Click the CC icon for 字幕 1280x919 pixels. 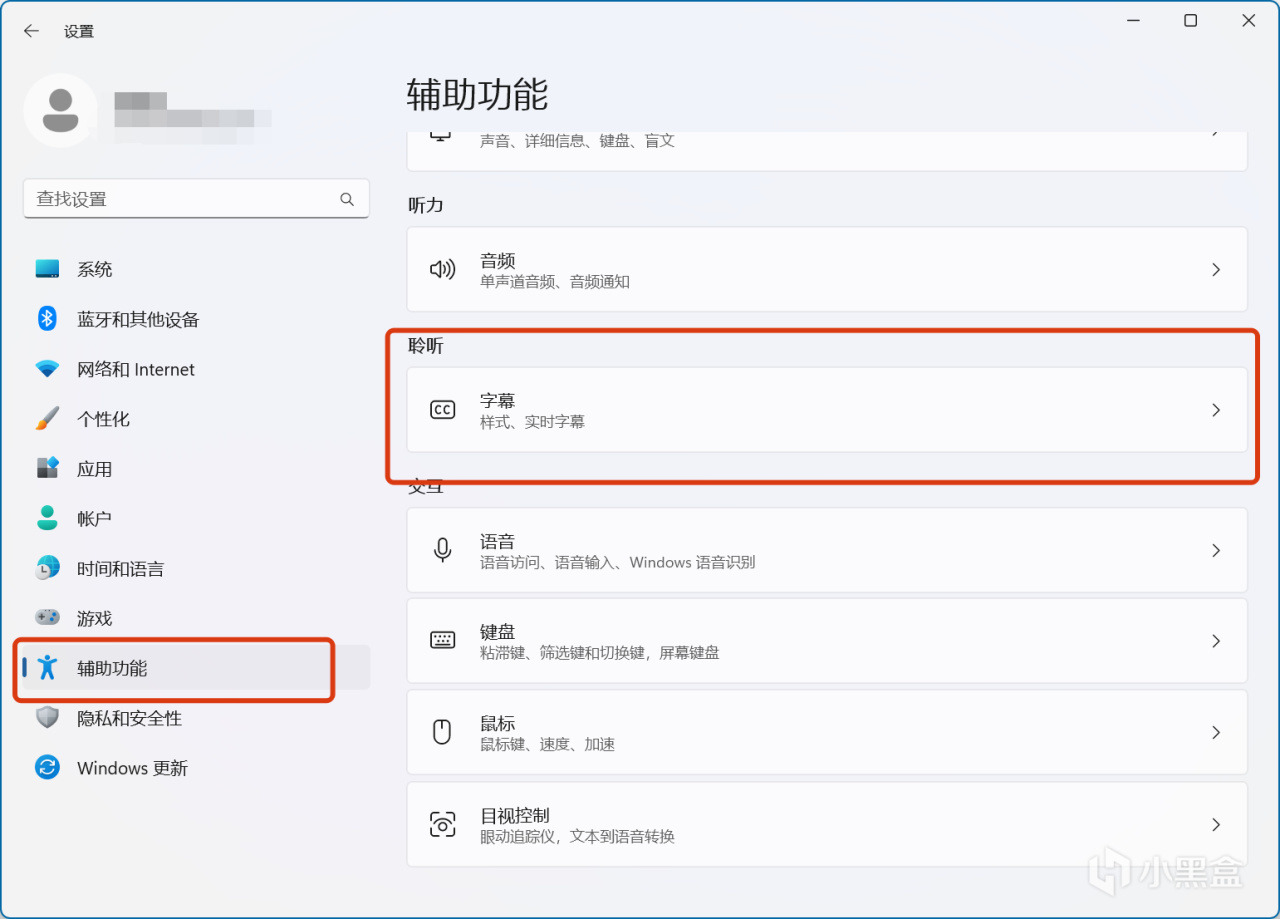point(442,410)
